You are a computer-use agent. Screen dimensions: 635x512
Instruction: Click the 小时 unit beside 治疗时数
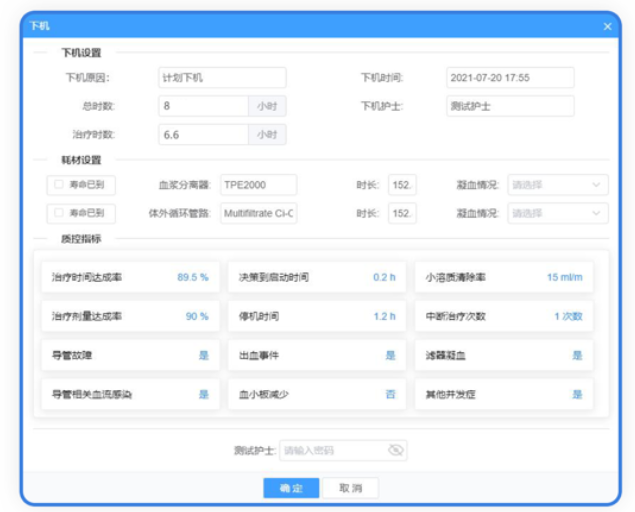click(x=267, y=134)
